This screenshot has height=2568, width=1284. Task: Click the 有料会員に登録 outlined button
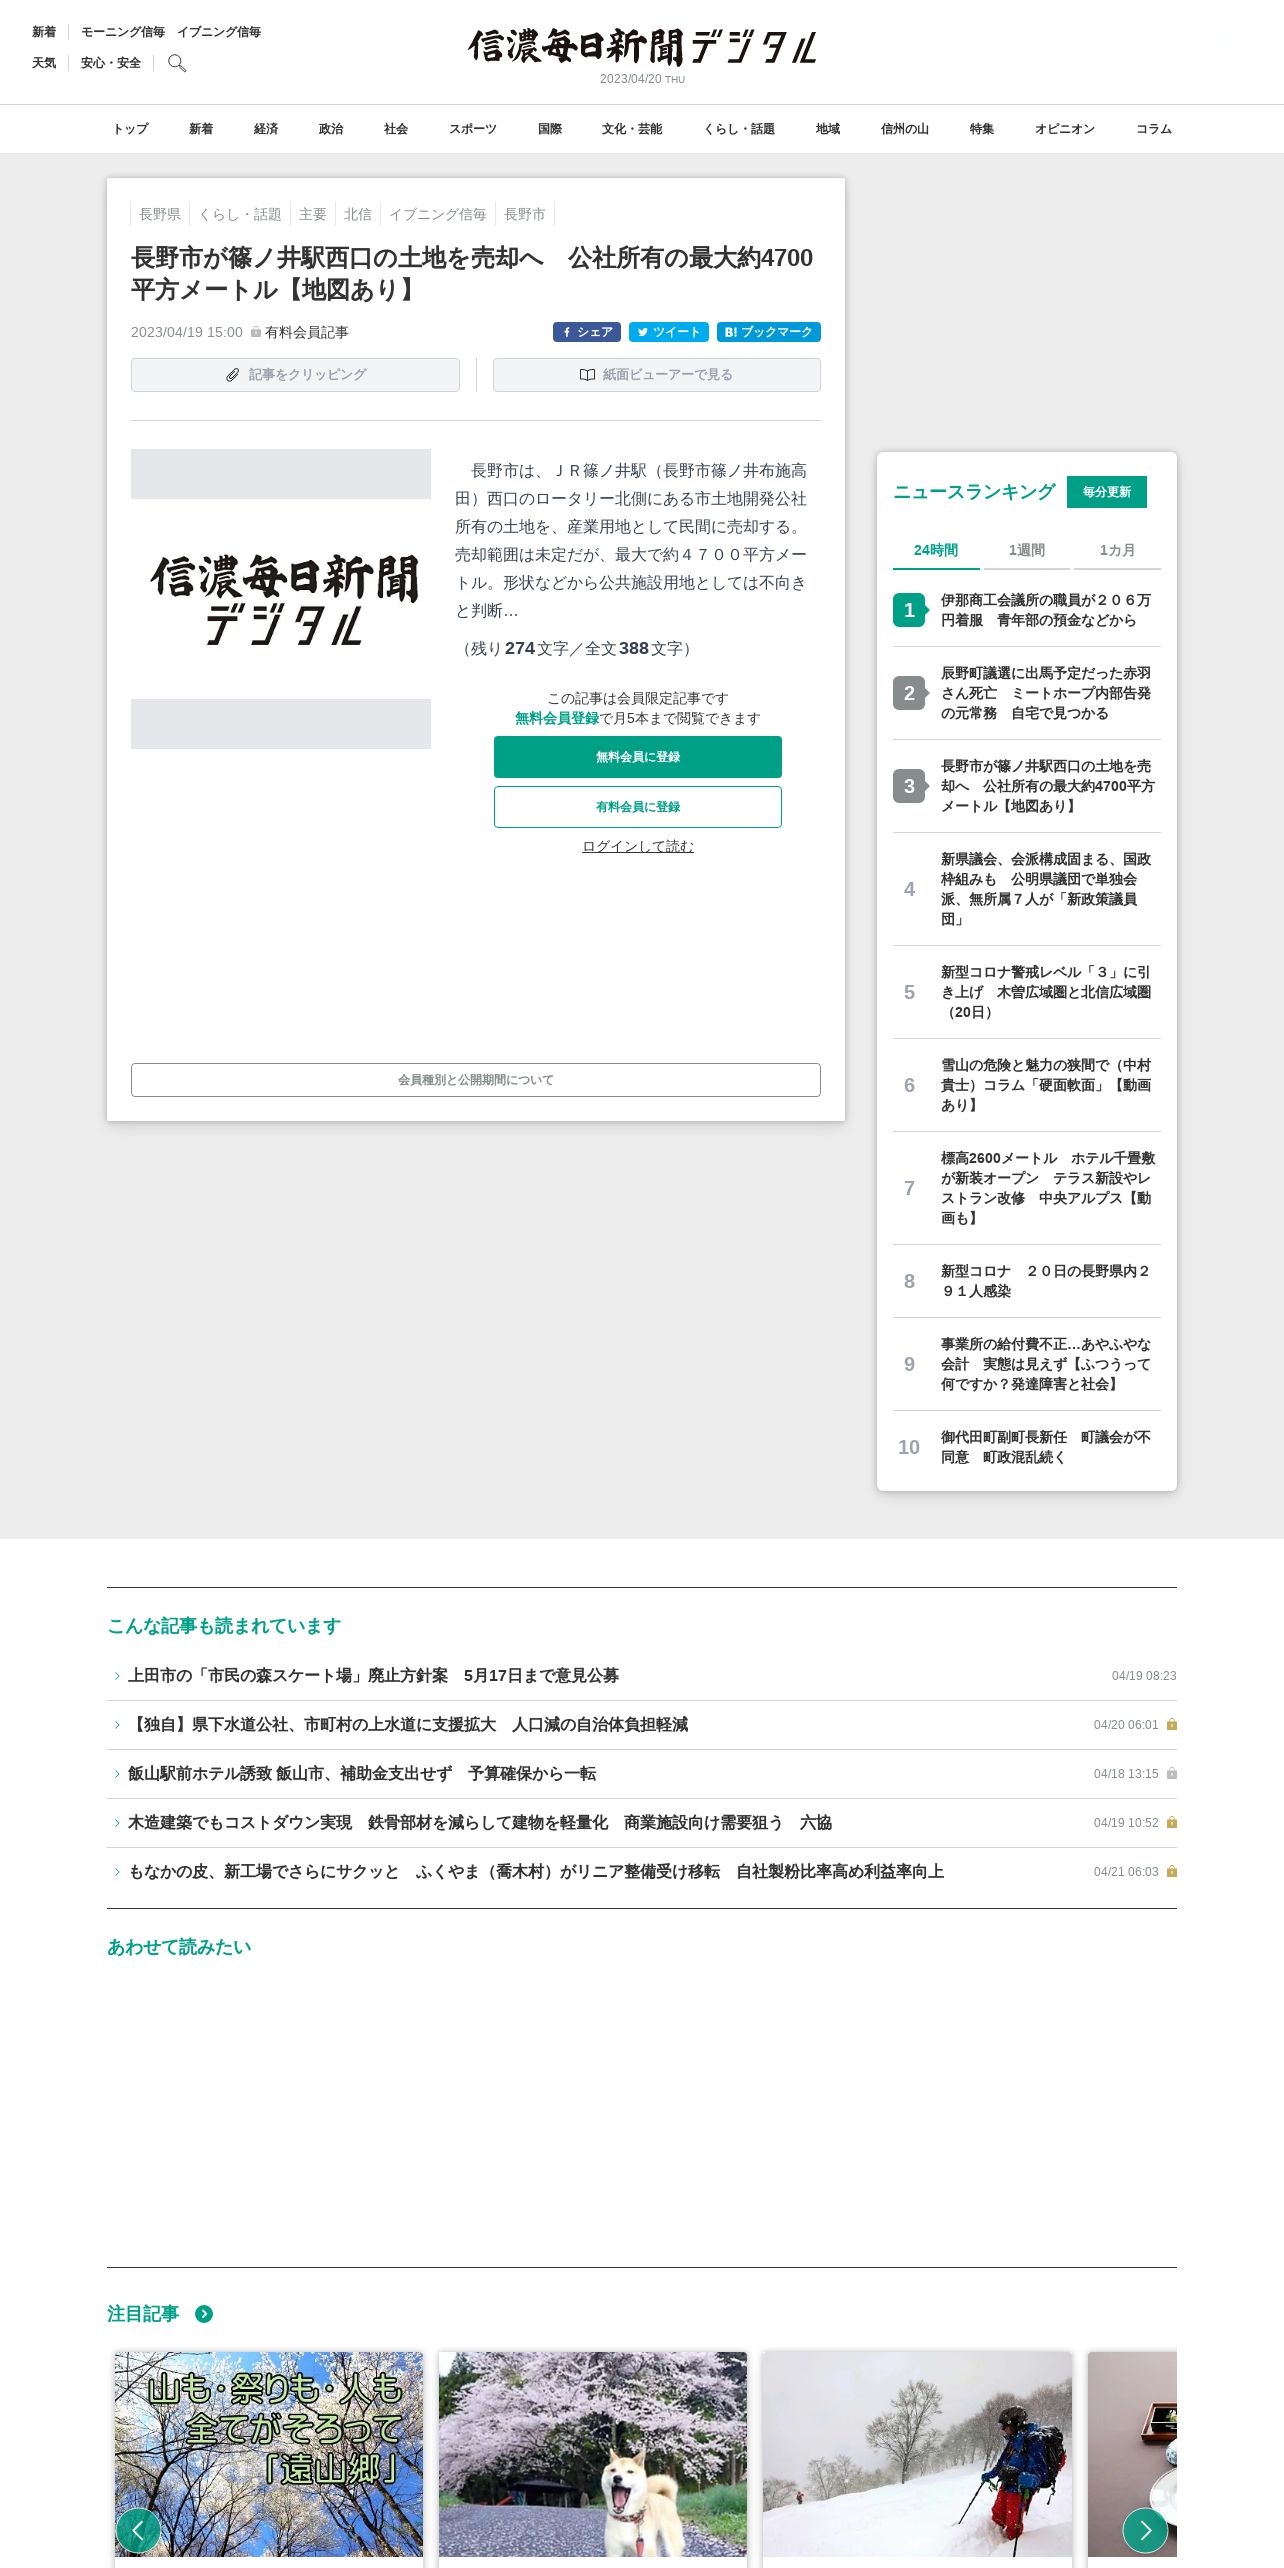coord(638,807)
